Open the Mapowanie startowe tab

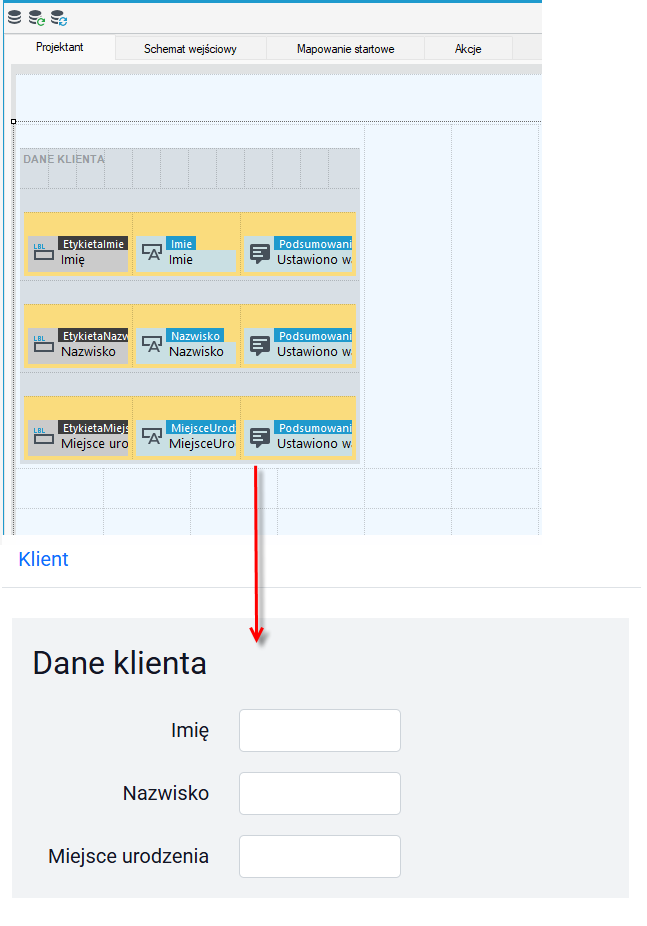(345, 49)
